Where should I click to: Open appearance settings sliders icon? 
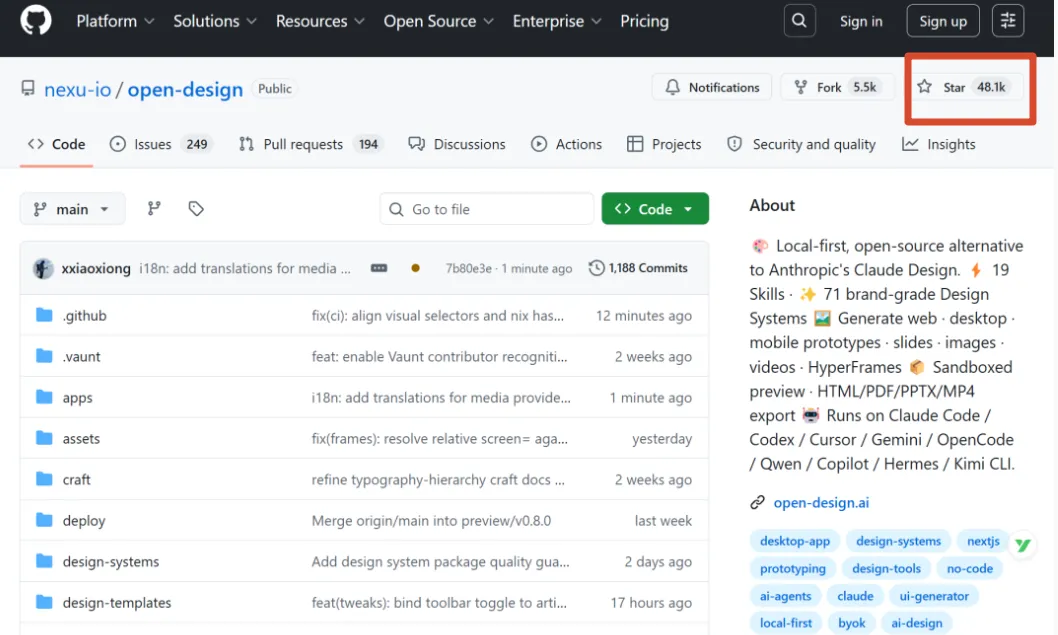[1008, 21]
